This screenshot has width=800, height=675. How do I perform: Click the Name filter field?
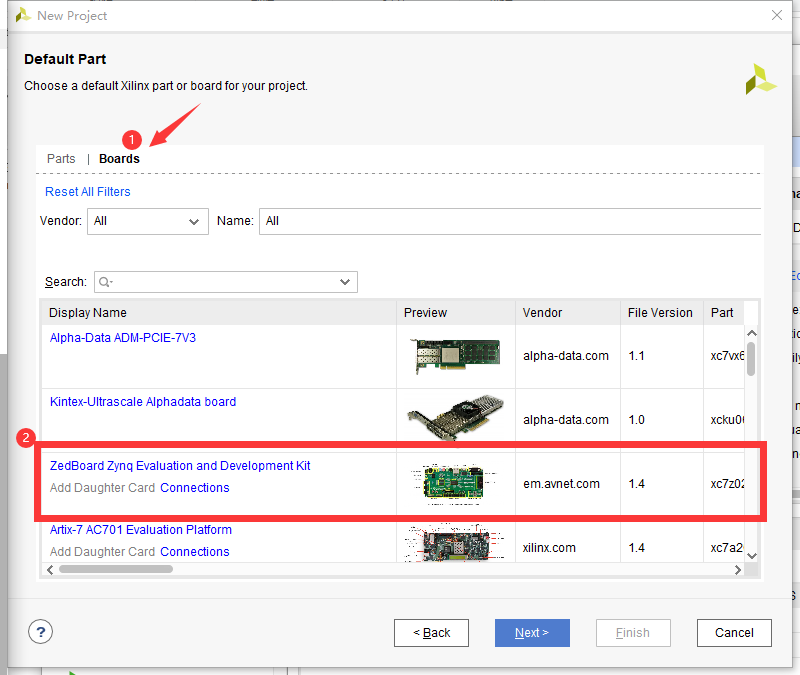(510, 221)
